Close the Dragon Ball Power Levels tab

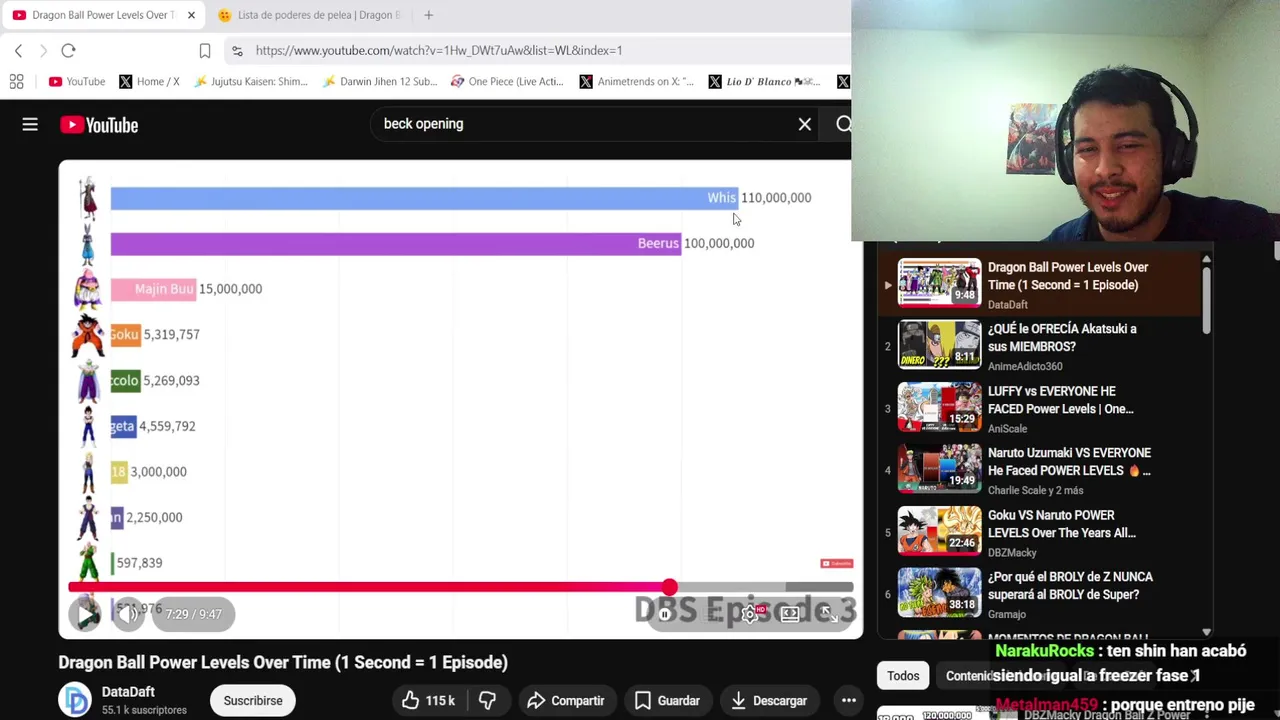pos(191,15)
